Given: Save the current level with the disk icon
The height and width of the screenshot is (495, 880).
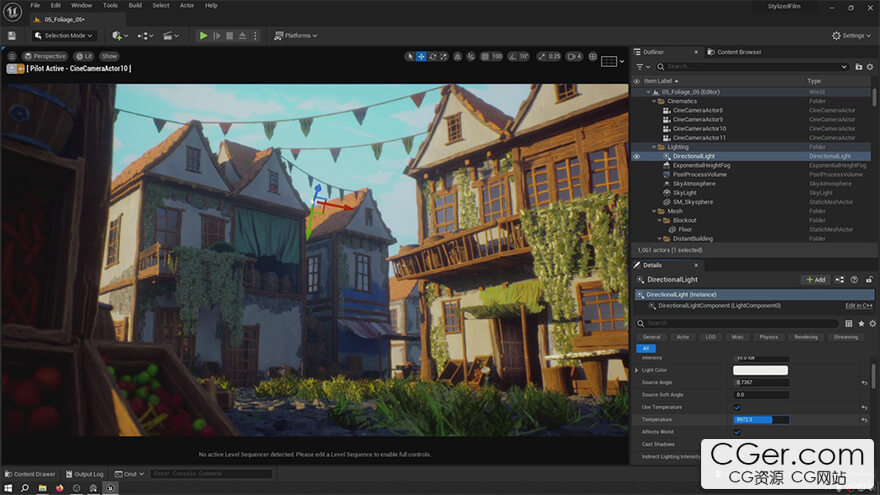Looking at the screenshot, I should tap(12, 35).
